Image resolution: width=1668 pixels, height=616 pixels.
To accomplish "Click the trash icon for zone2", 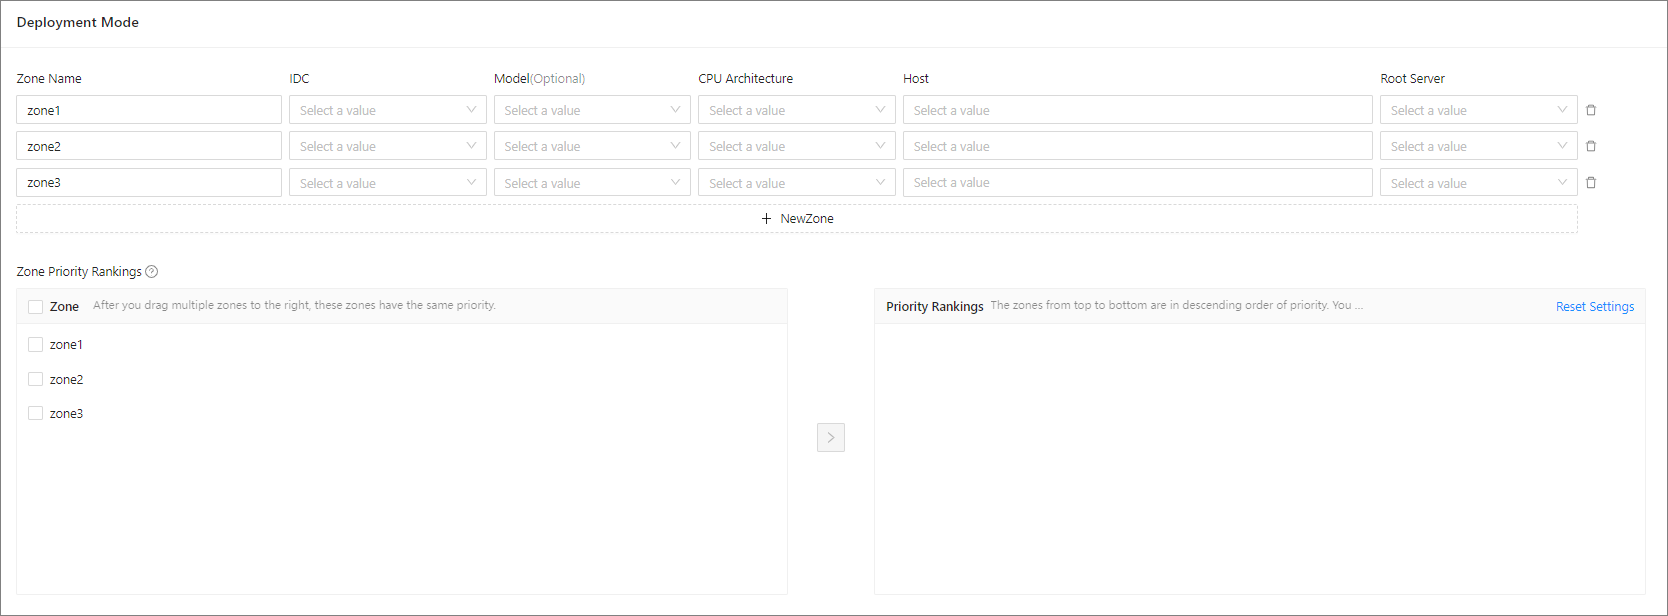I will pyautogui.click(x=1591, y=146).
